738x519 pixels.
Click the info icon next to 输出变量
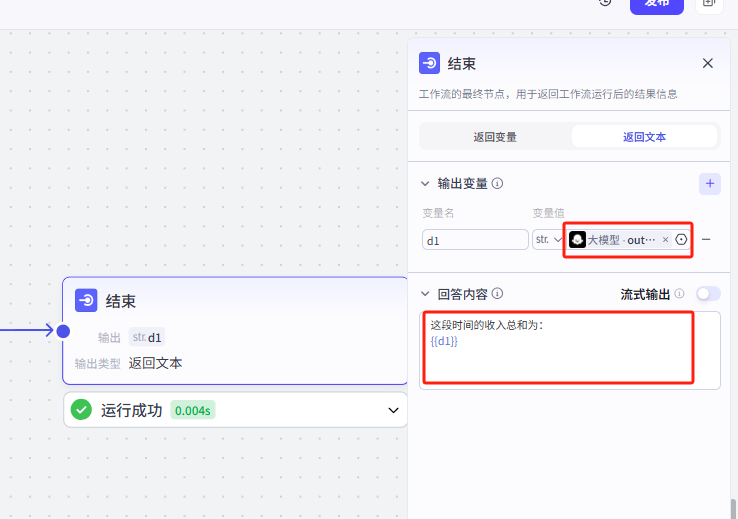(497, 184)
